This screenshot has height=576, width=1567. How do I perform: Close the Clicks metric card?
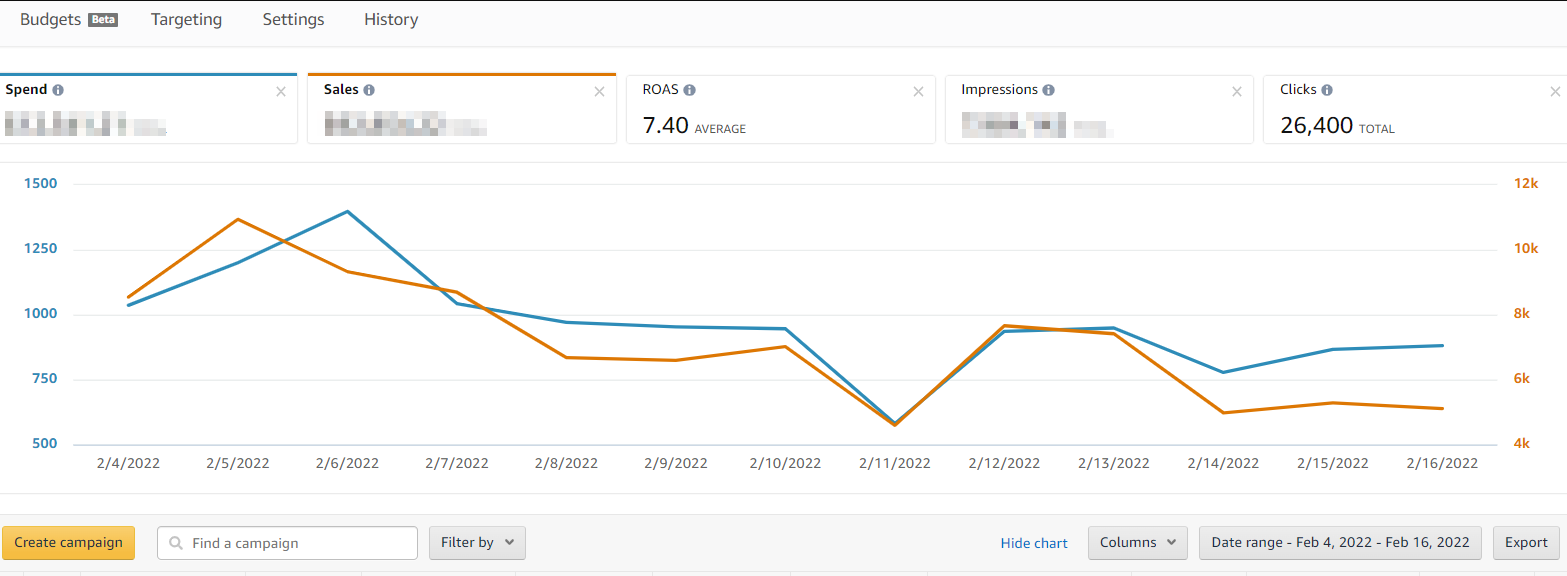tap(1555, 92)
